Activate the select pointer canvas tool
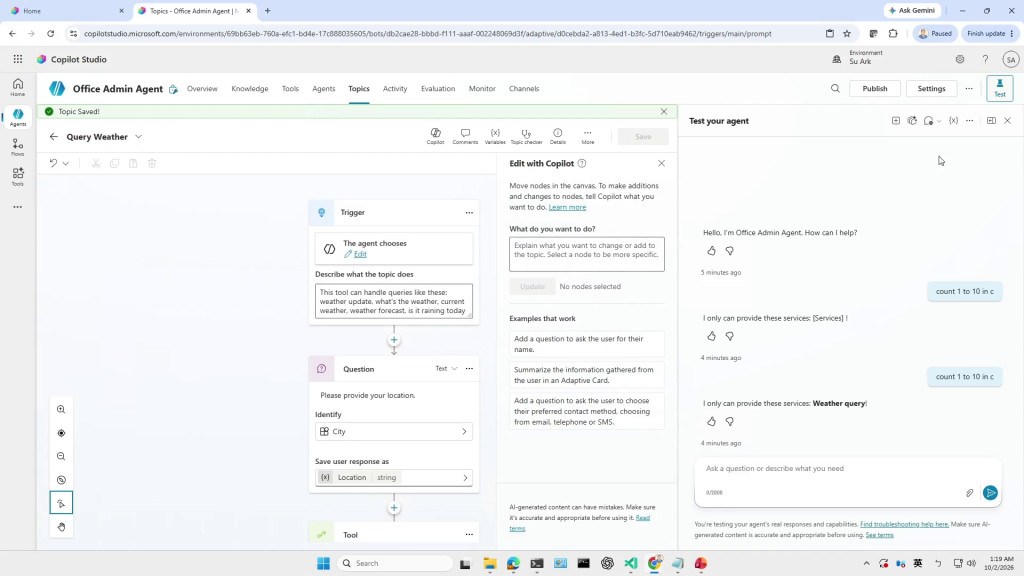This screenshot has height=576, width=1024. coord(61,503)
